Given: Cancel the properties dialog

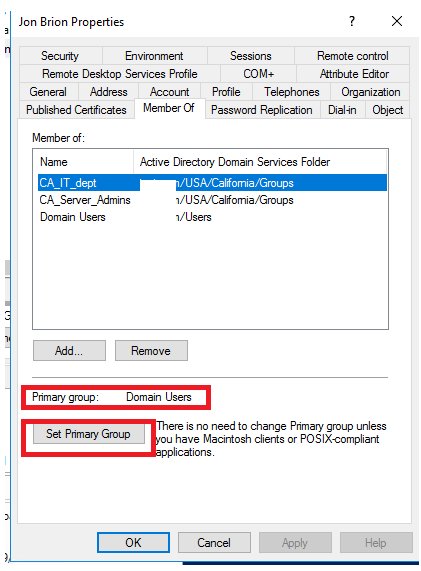Looking at the screenshot, I should tap(214, 543).
